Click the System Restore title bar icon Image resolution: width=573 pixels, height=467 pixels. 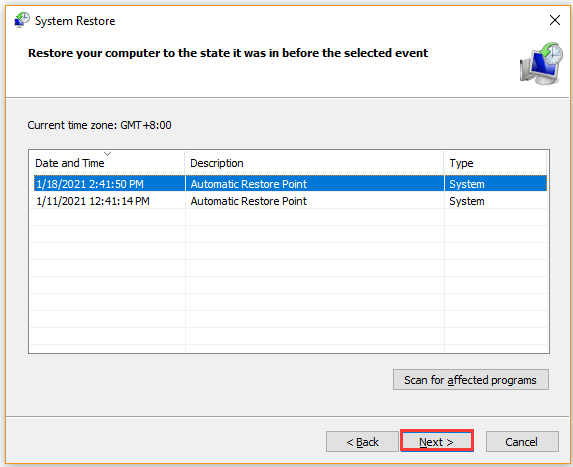pyautogui.click(x=22, y=20)
